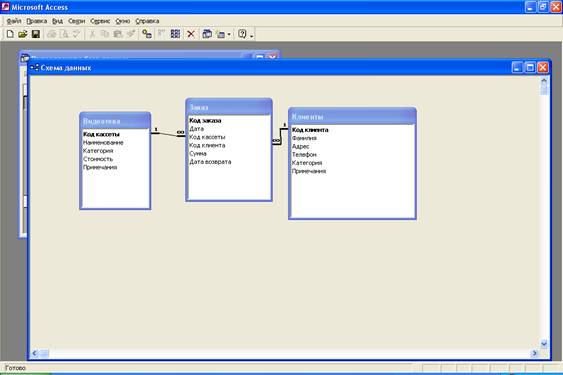Expand the New object dropdown arrow
The width and height of the screenshot is (563, 375).
point(229,34)
